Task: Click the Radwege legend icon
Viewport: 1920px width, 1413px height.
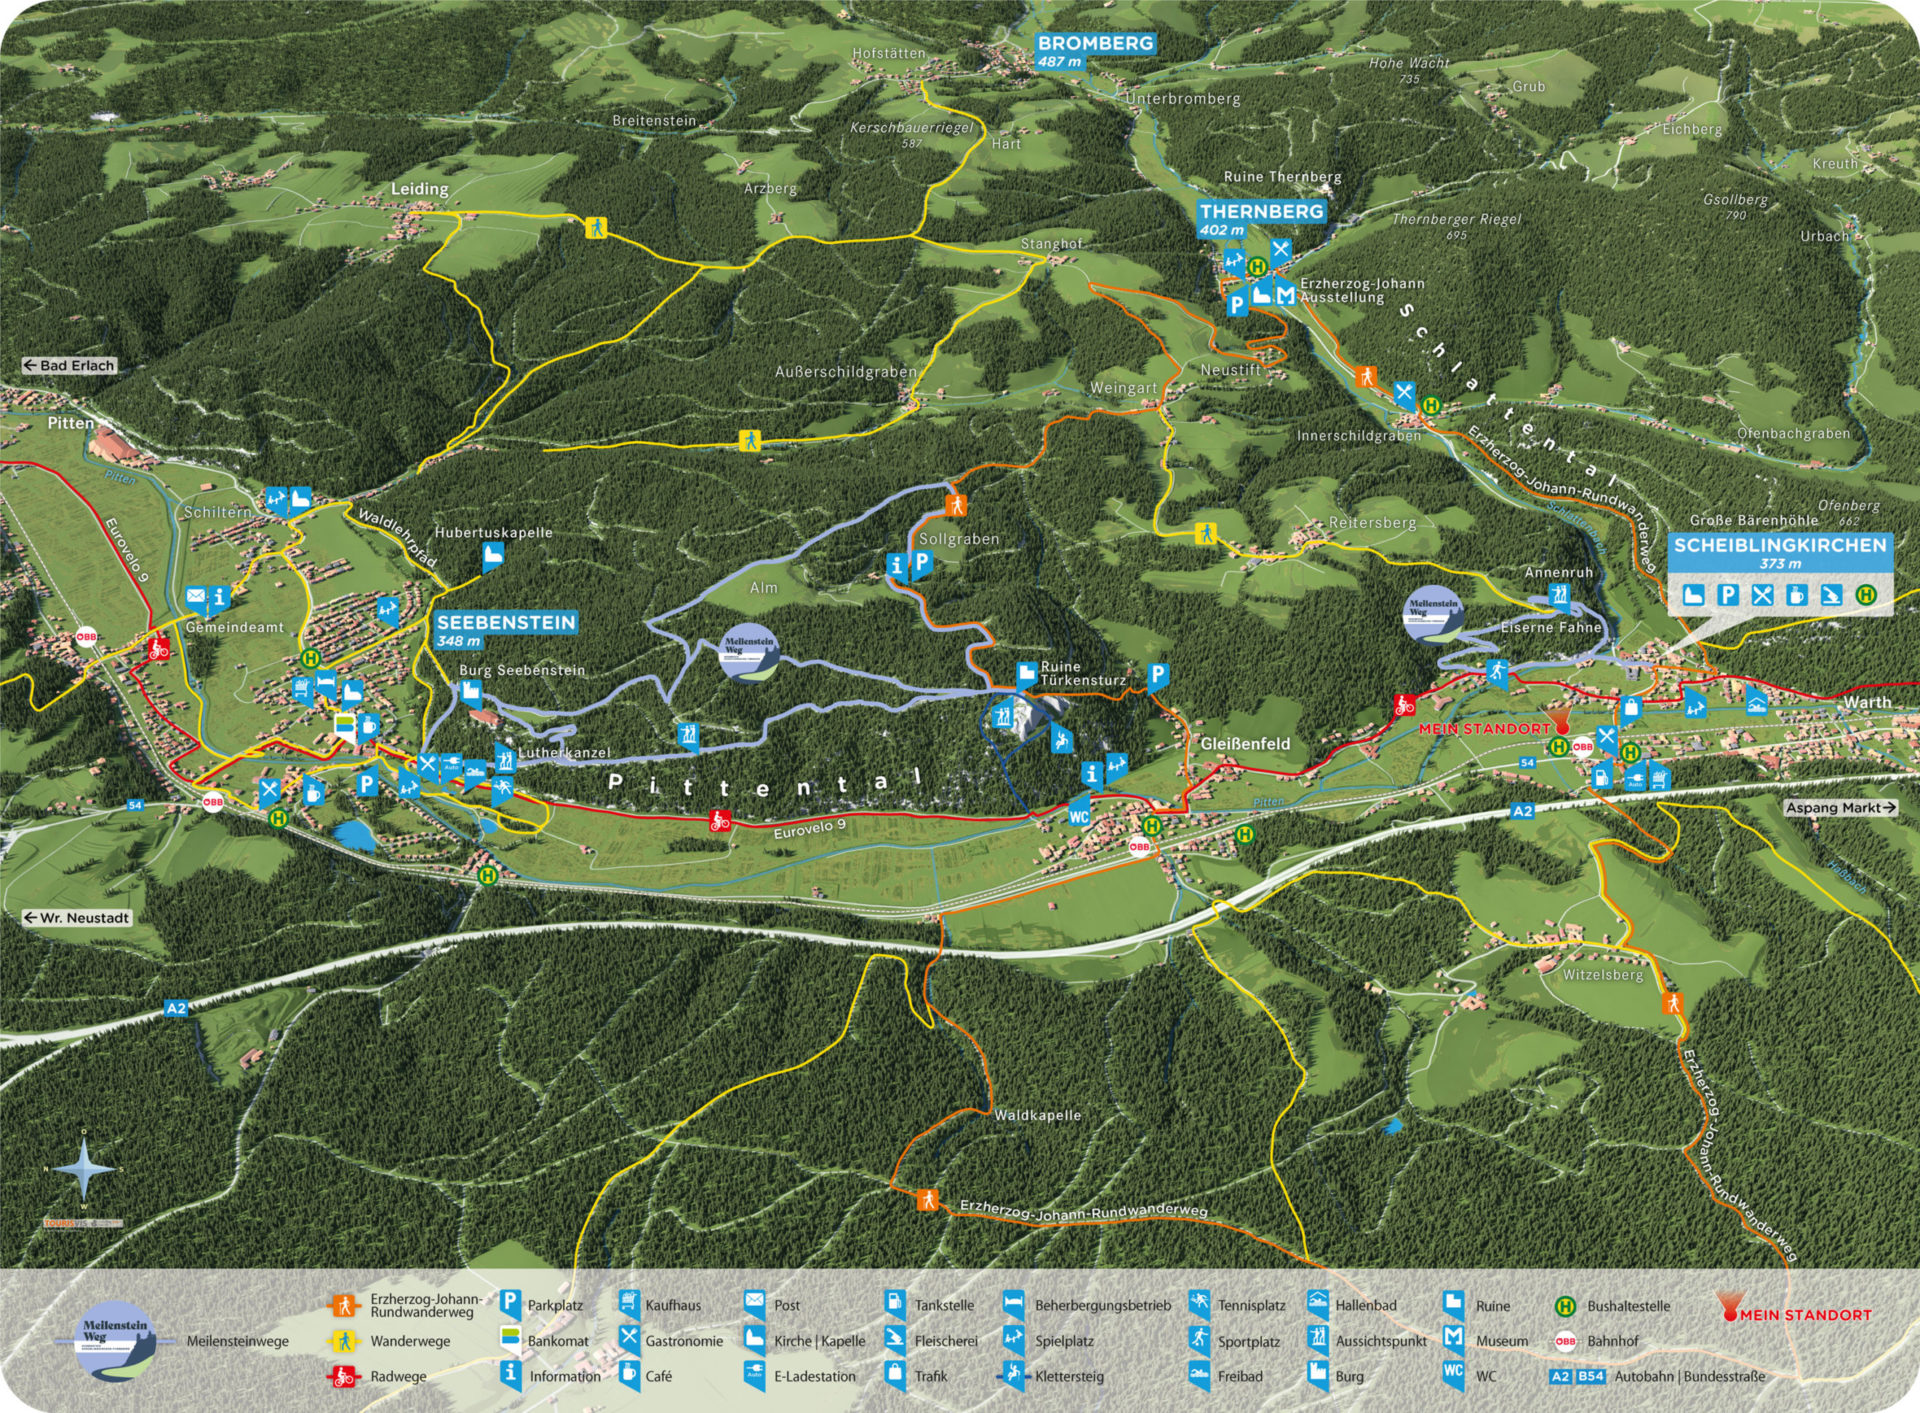Action: coord(344,1376)
